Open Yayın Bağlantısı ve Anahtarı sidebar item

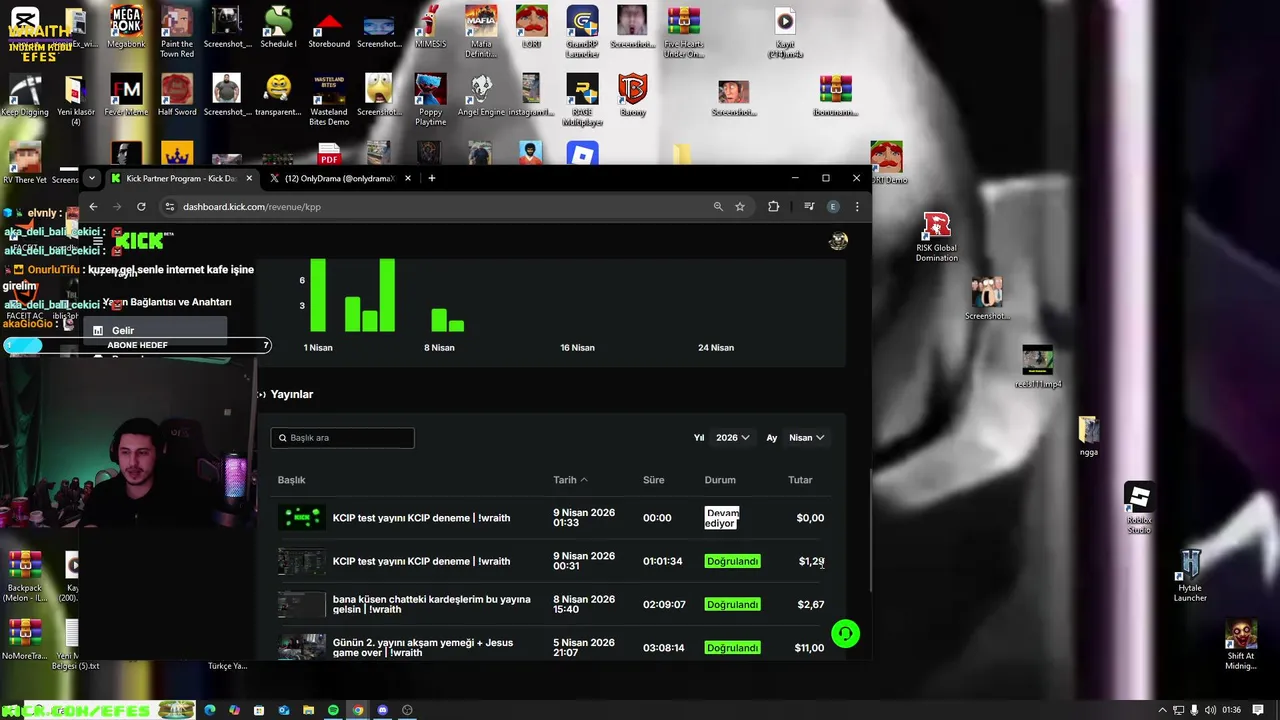167,302
